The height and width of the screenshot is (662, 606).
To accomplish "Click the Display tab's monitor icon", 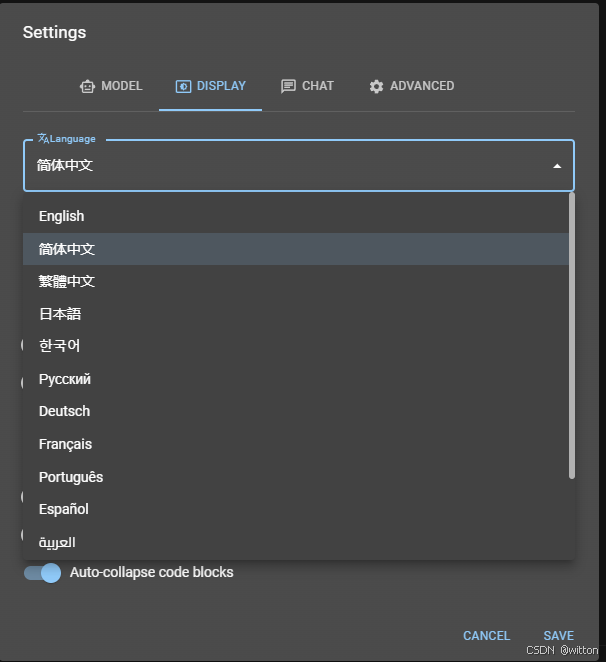I will point(183,86).
